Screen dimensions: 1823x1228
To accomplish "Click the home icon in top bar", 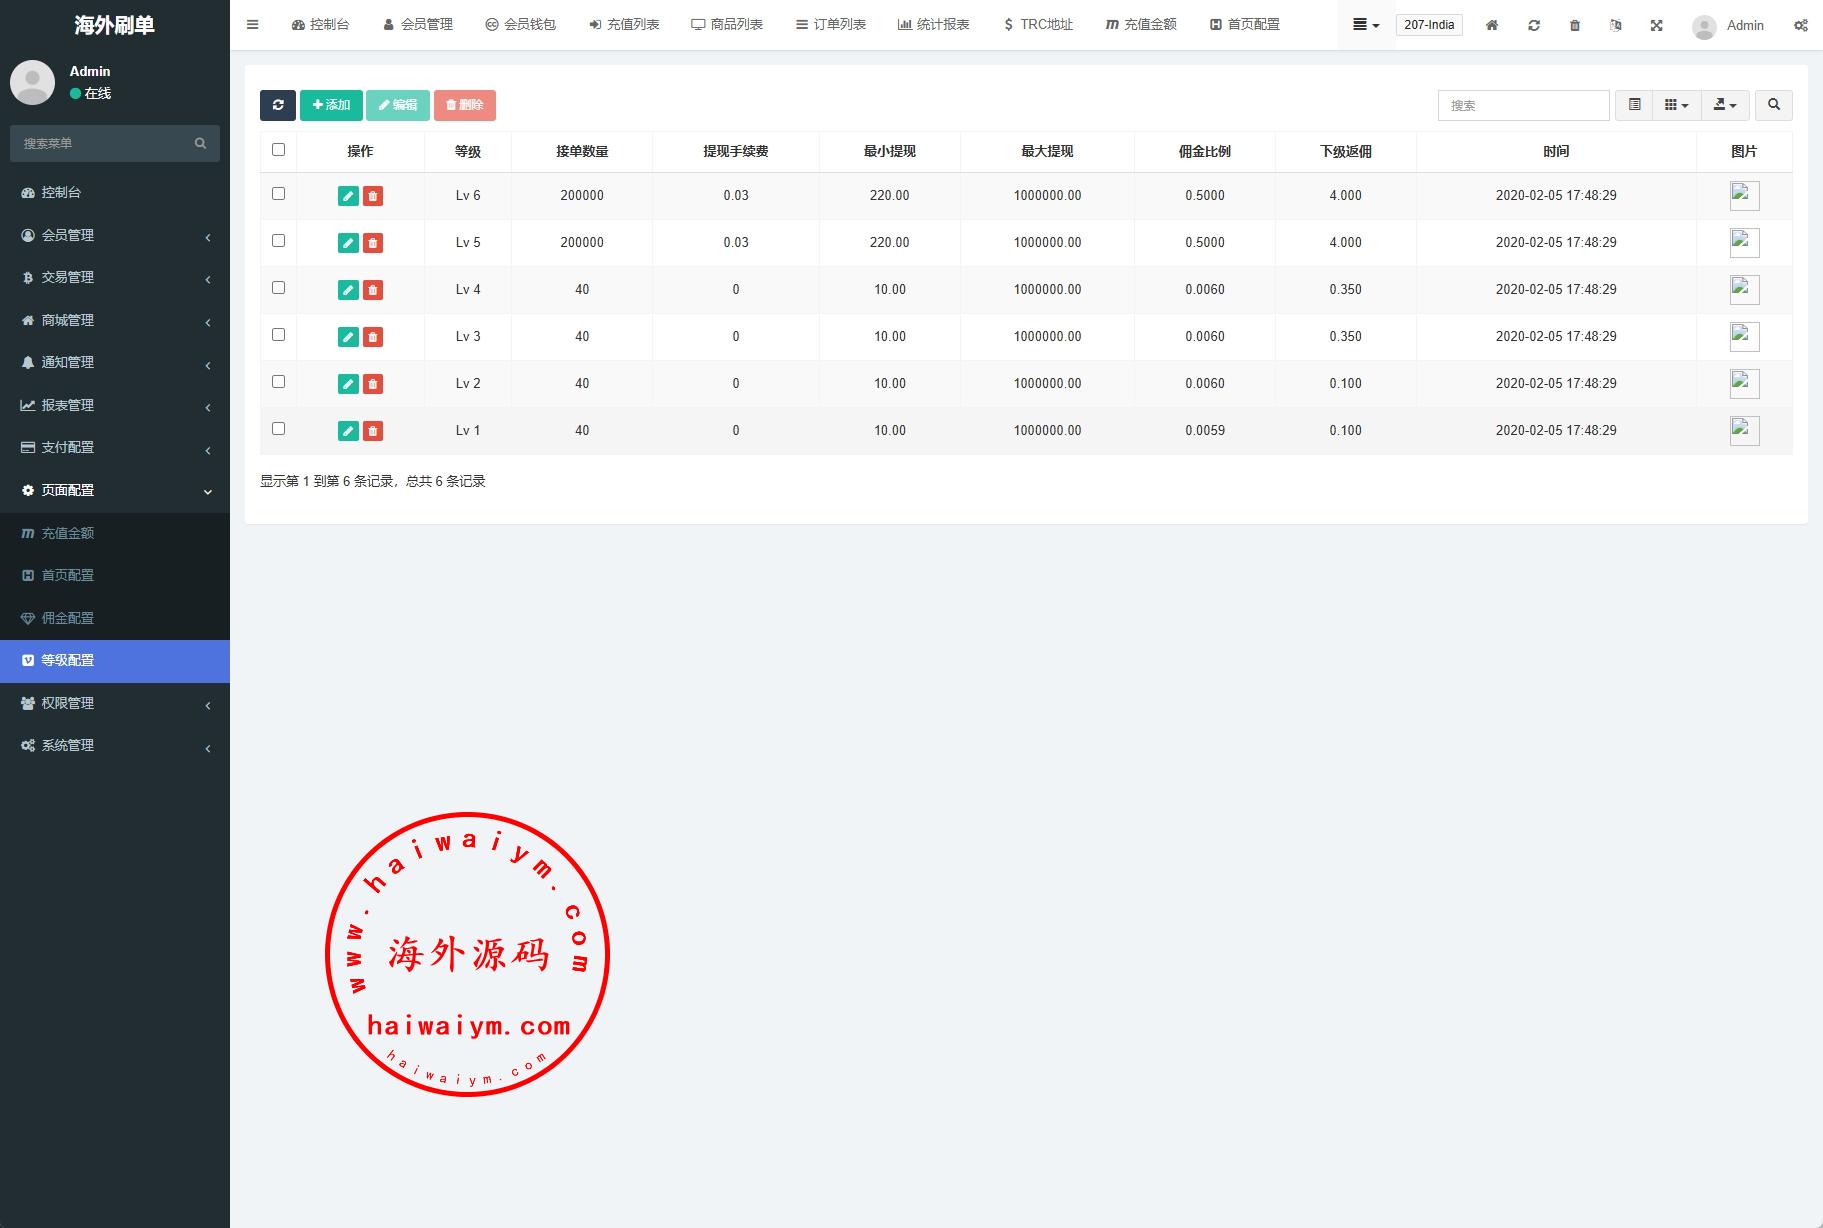I will pyautogui.click(x=1491, y=25).
